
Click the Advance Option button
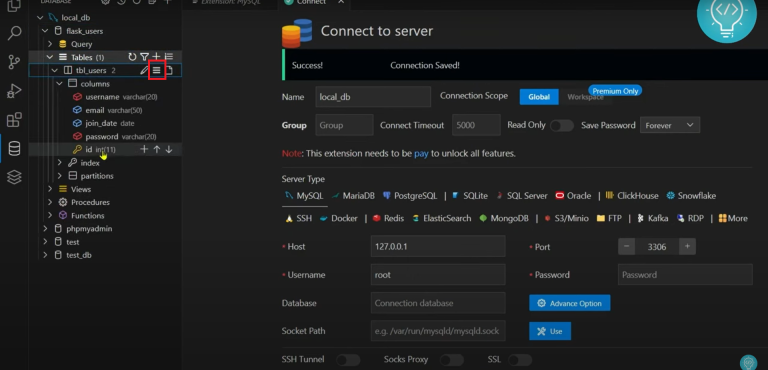click(570, 303)
